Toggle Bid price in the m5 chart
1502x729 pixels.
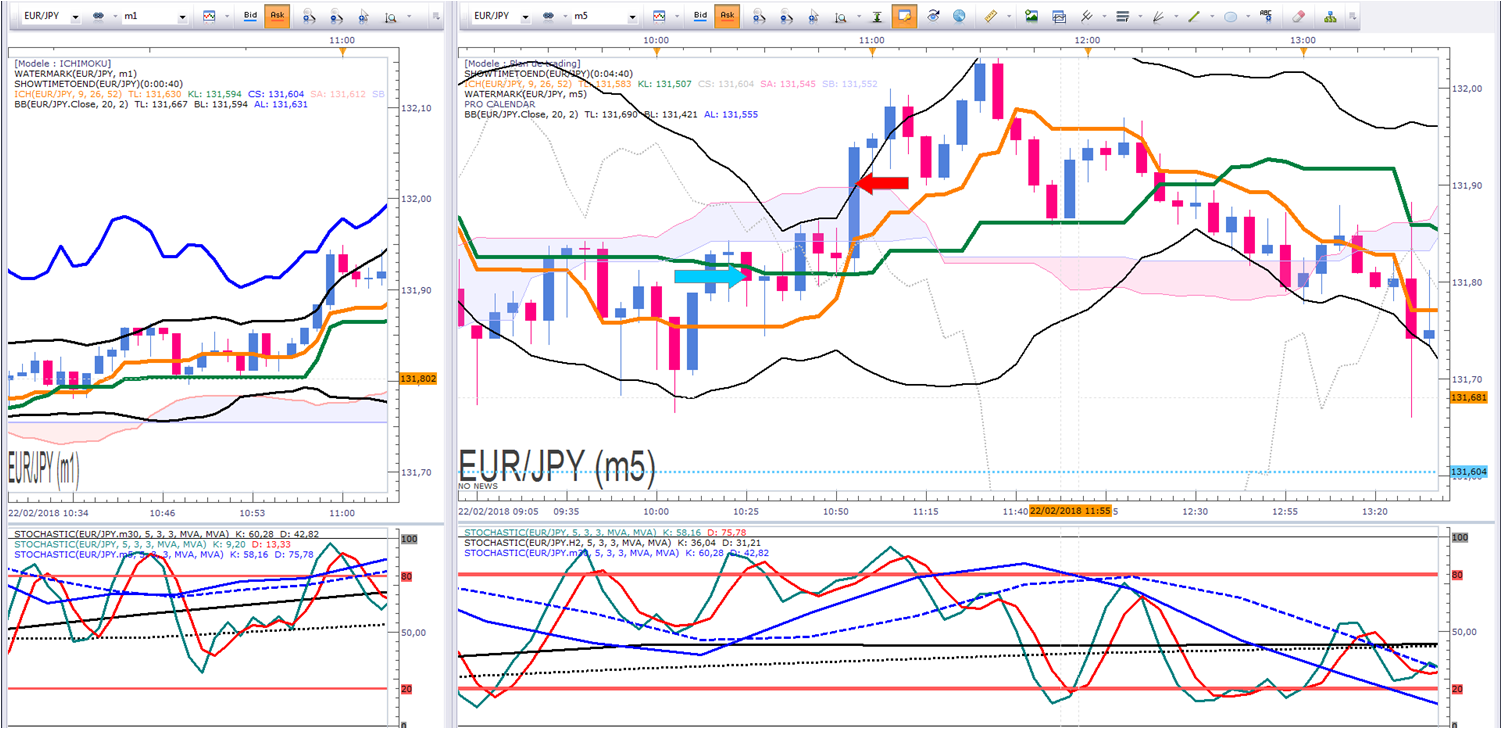click(x=700, y=17)
